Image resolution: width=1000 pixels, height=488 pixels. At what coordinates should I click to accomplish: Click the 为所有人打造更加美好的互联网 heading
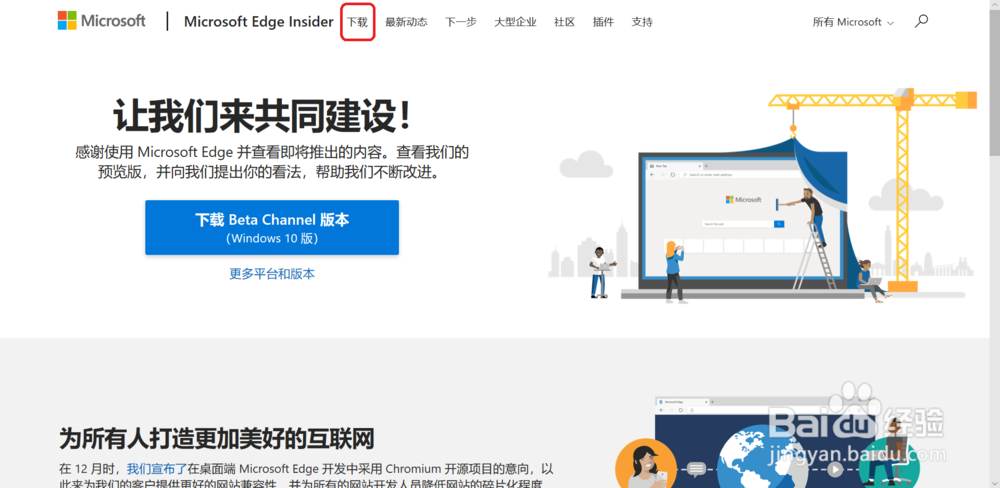pos(216,439)
